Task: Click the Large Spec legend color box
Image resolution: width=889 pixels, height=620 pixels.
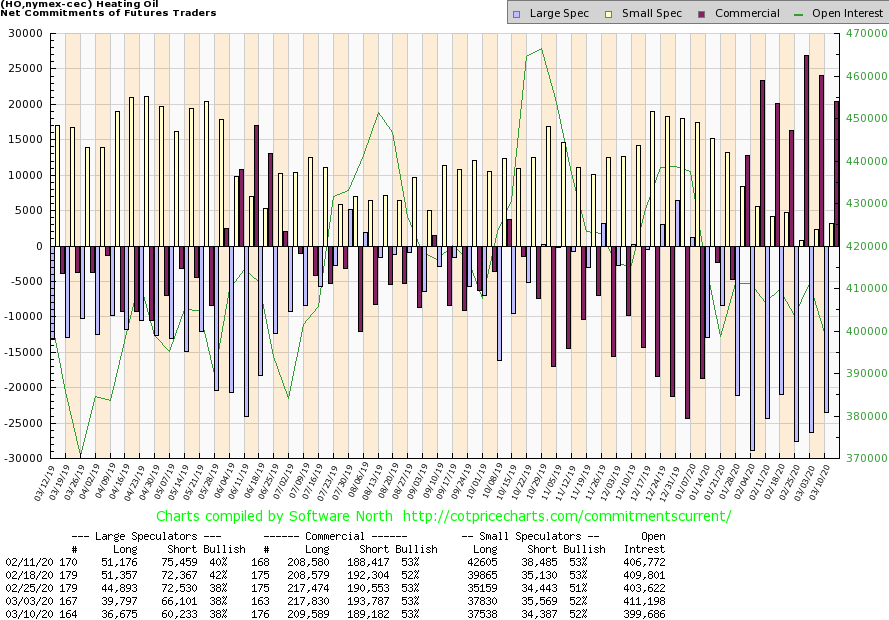Action: tap(515, 14)
